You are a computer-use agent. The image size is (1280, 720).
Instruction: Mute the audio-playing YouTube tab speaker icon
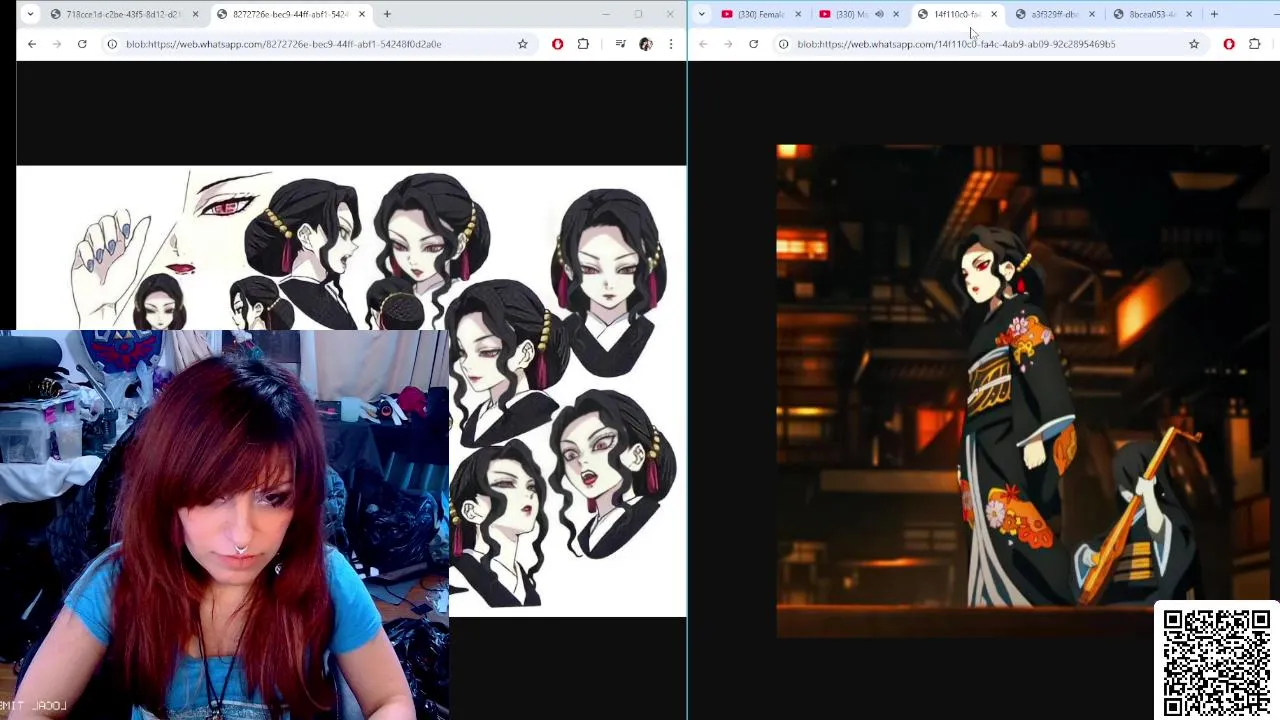(x=879, y=14)
